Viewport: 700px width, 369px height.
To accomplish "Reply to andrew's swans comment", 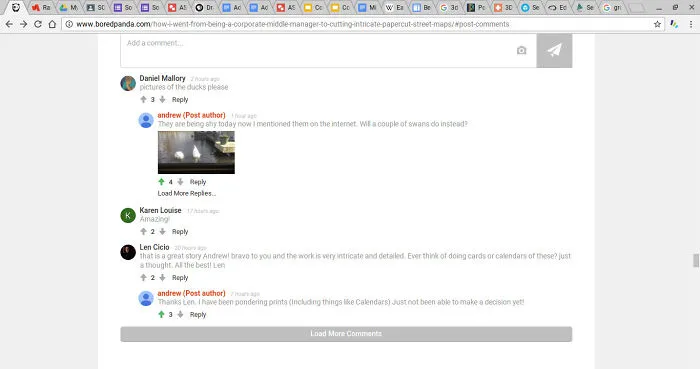I will coord(198,182).
